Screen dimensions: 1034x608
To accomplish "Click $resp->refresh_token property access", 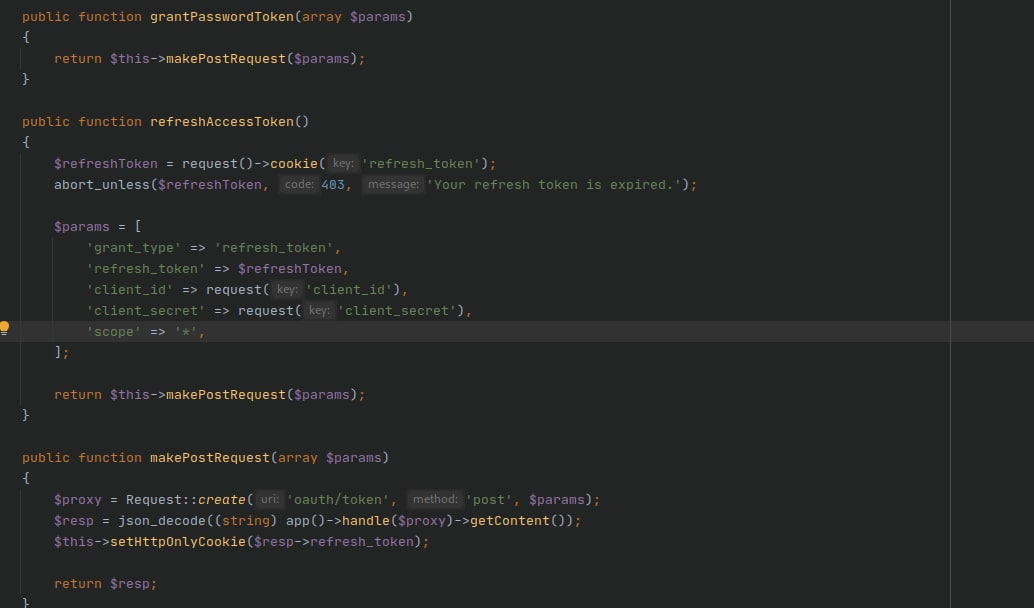I will 334,542.
